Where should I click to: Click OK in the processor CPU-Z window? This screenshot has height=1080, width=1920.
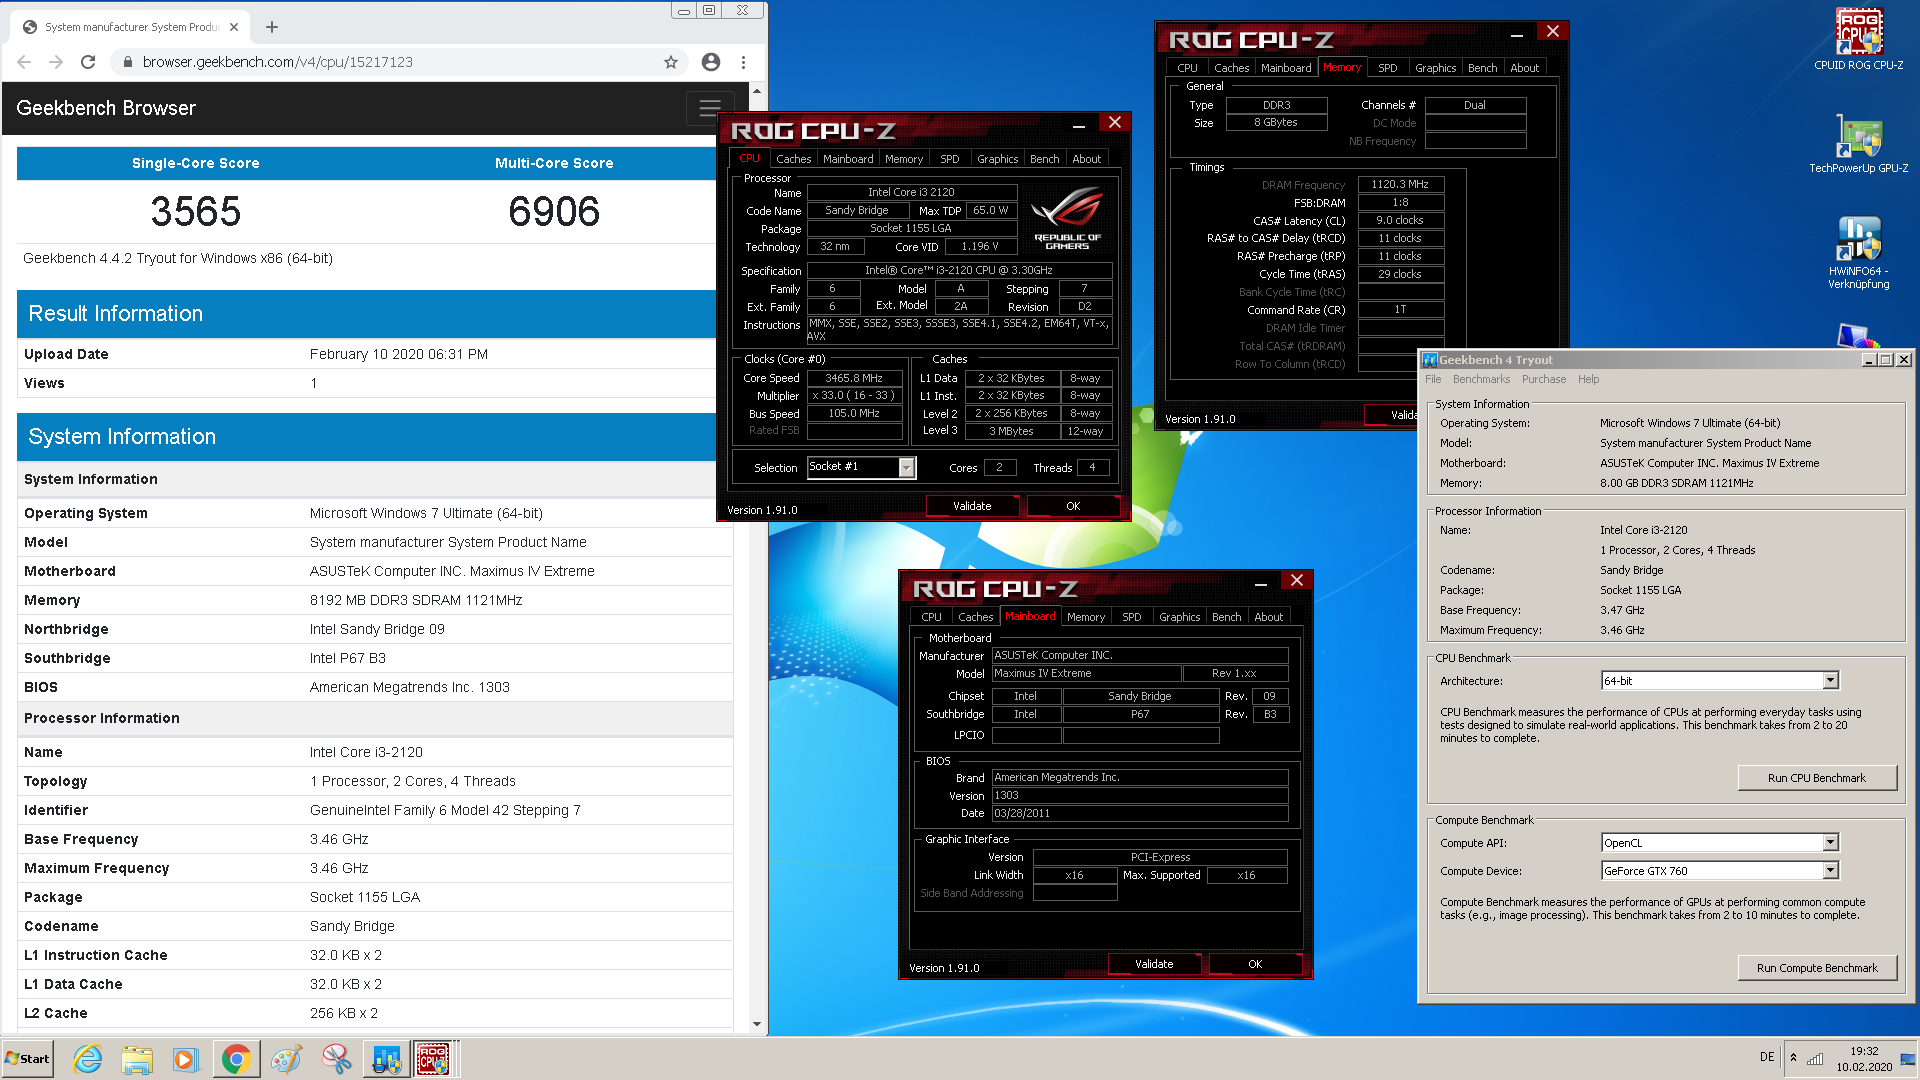(x=1073, y=506)
